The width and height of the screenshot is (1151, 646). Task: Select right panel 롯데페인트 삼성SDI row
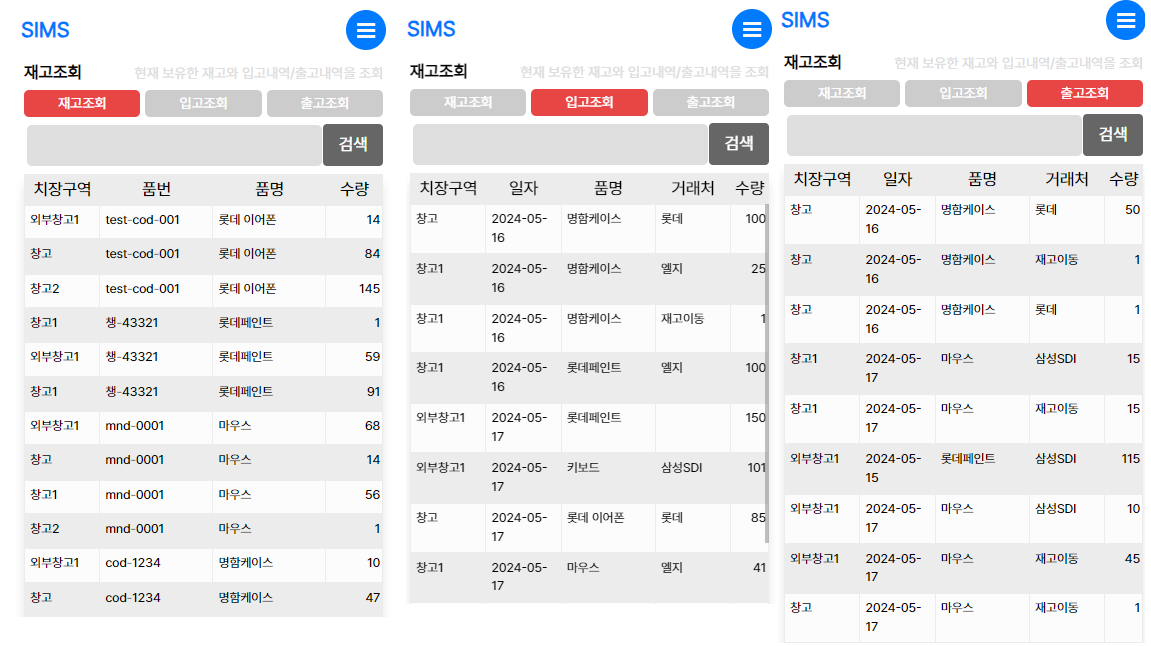point(963,468)
